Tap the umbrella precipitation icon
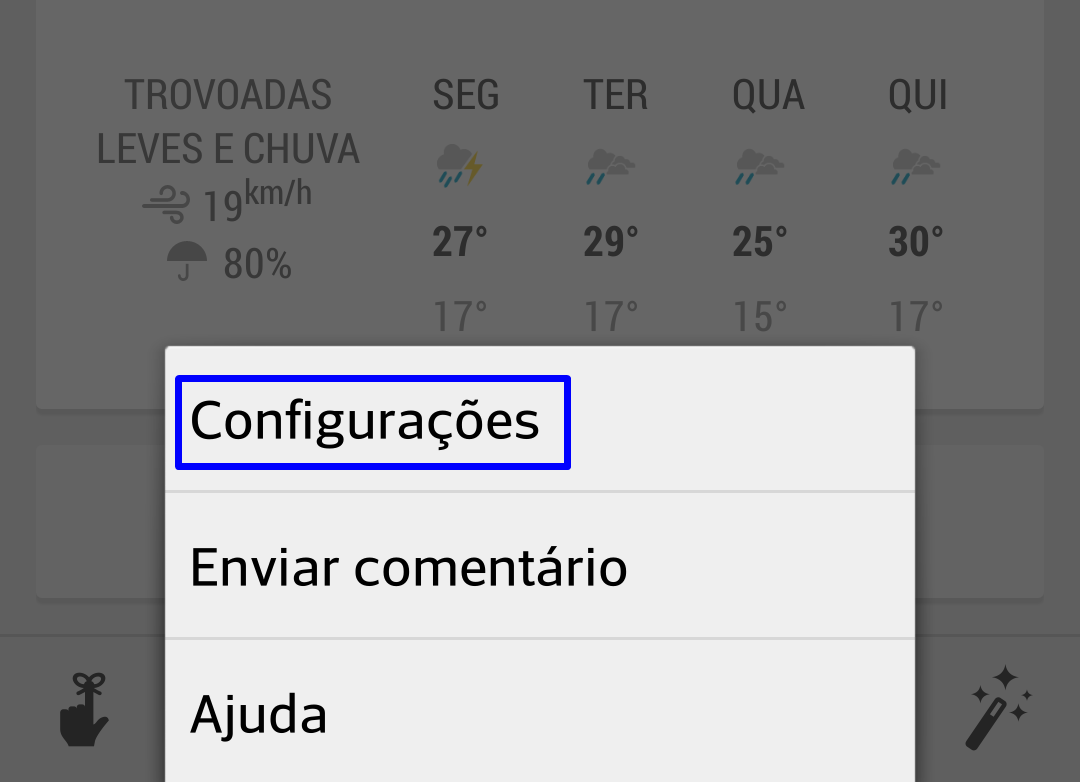The image size is (1080, 782). click(187, 261)
